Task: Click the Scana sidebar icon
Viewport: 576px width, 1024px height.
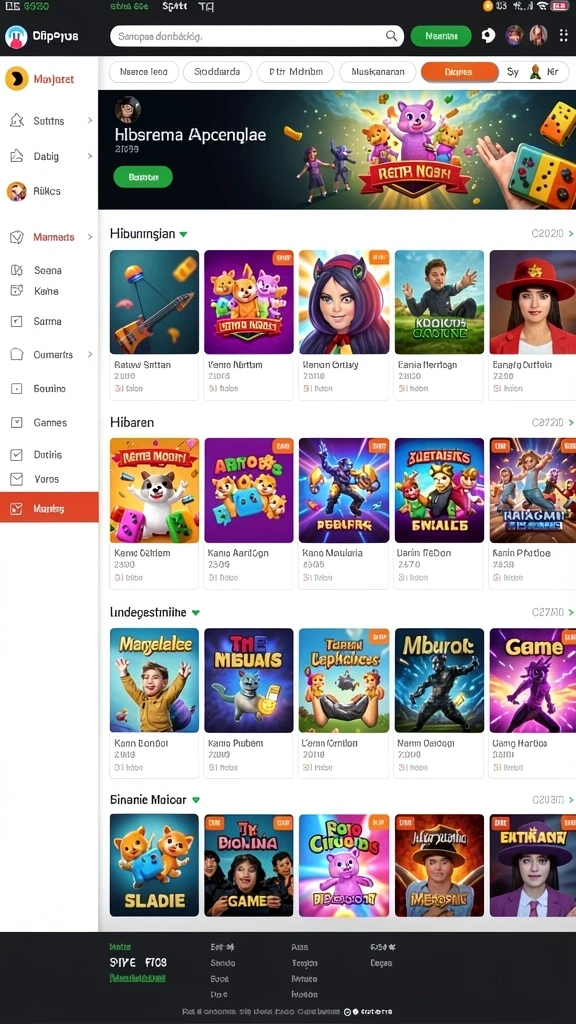Action: [x=16, y=270]
